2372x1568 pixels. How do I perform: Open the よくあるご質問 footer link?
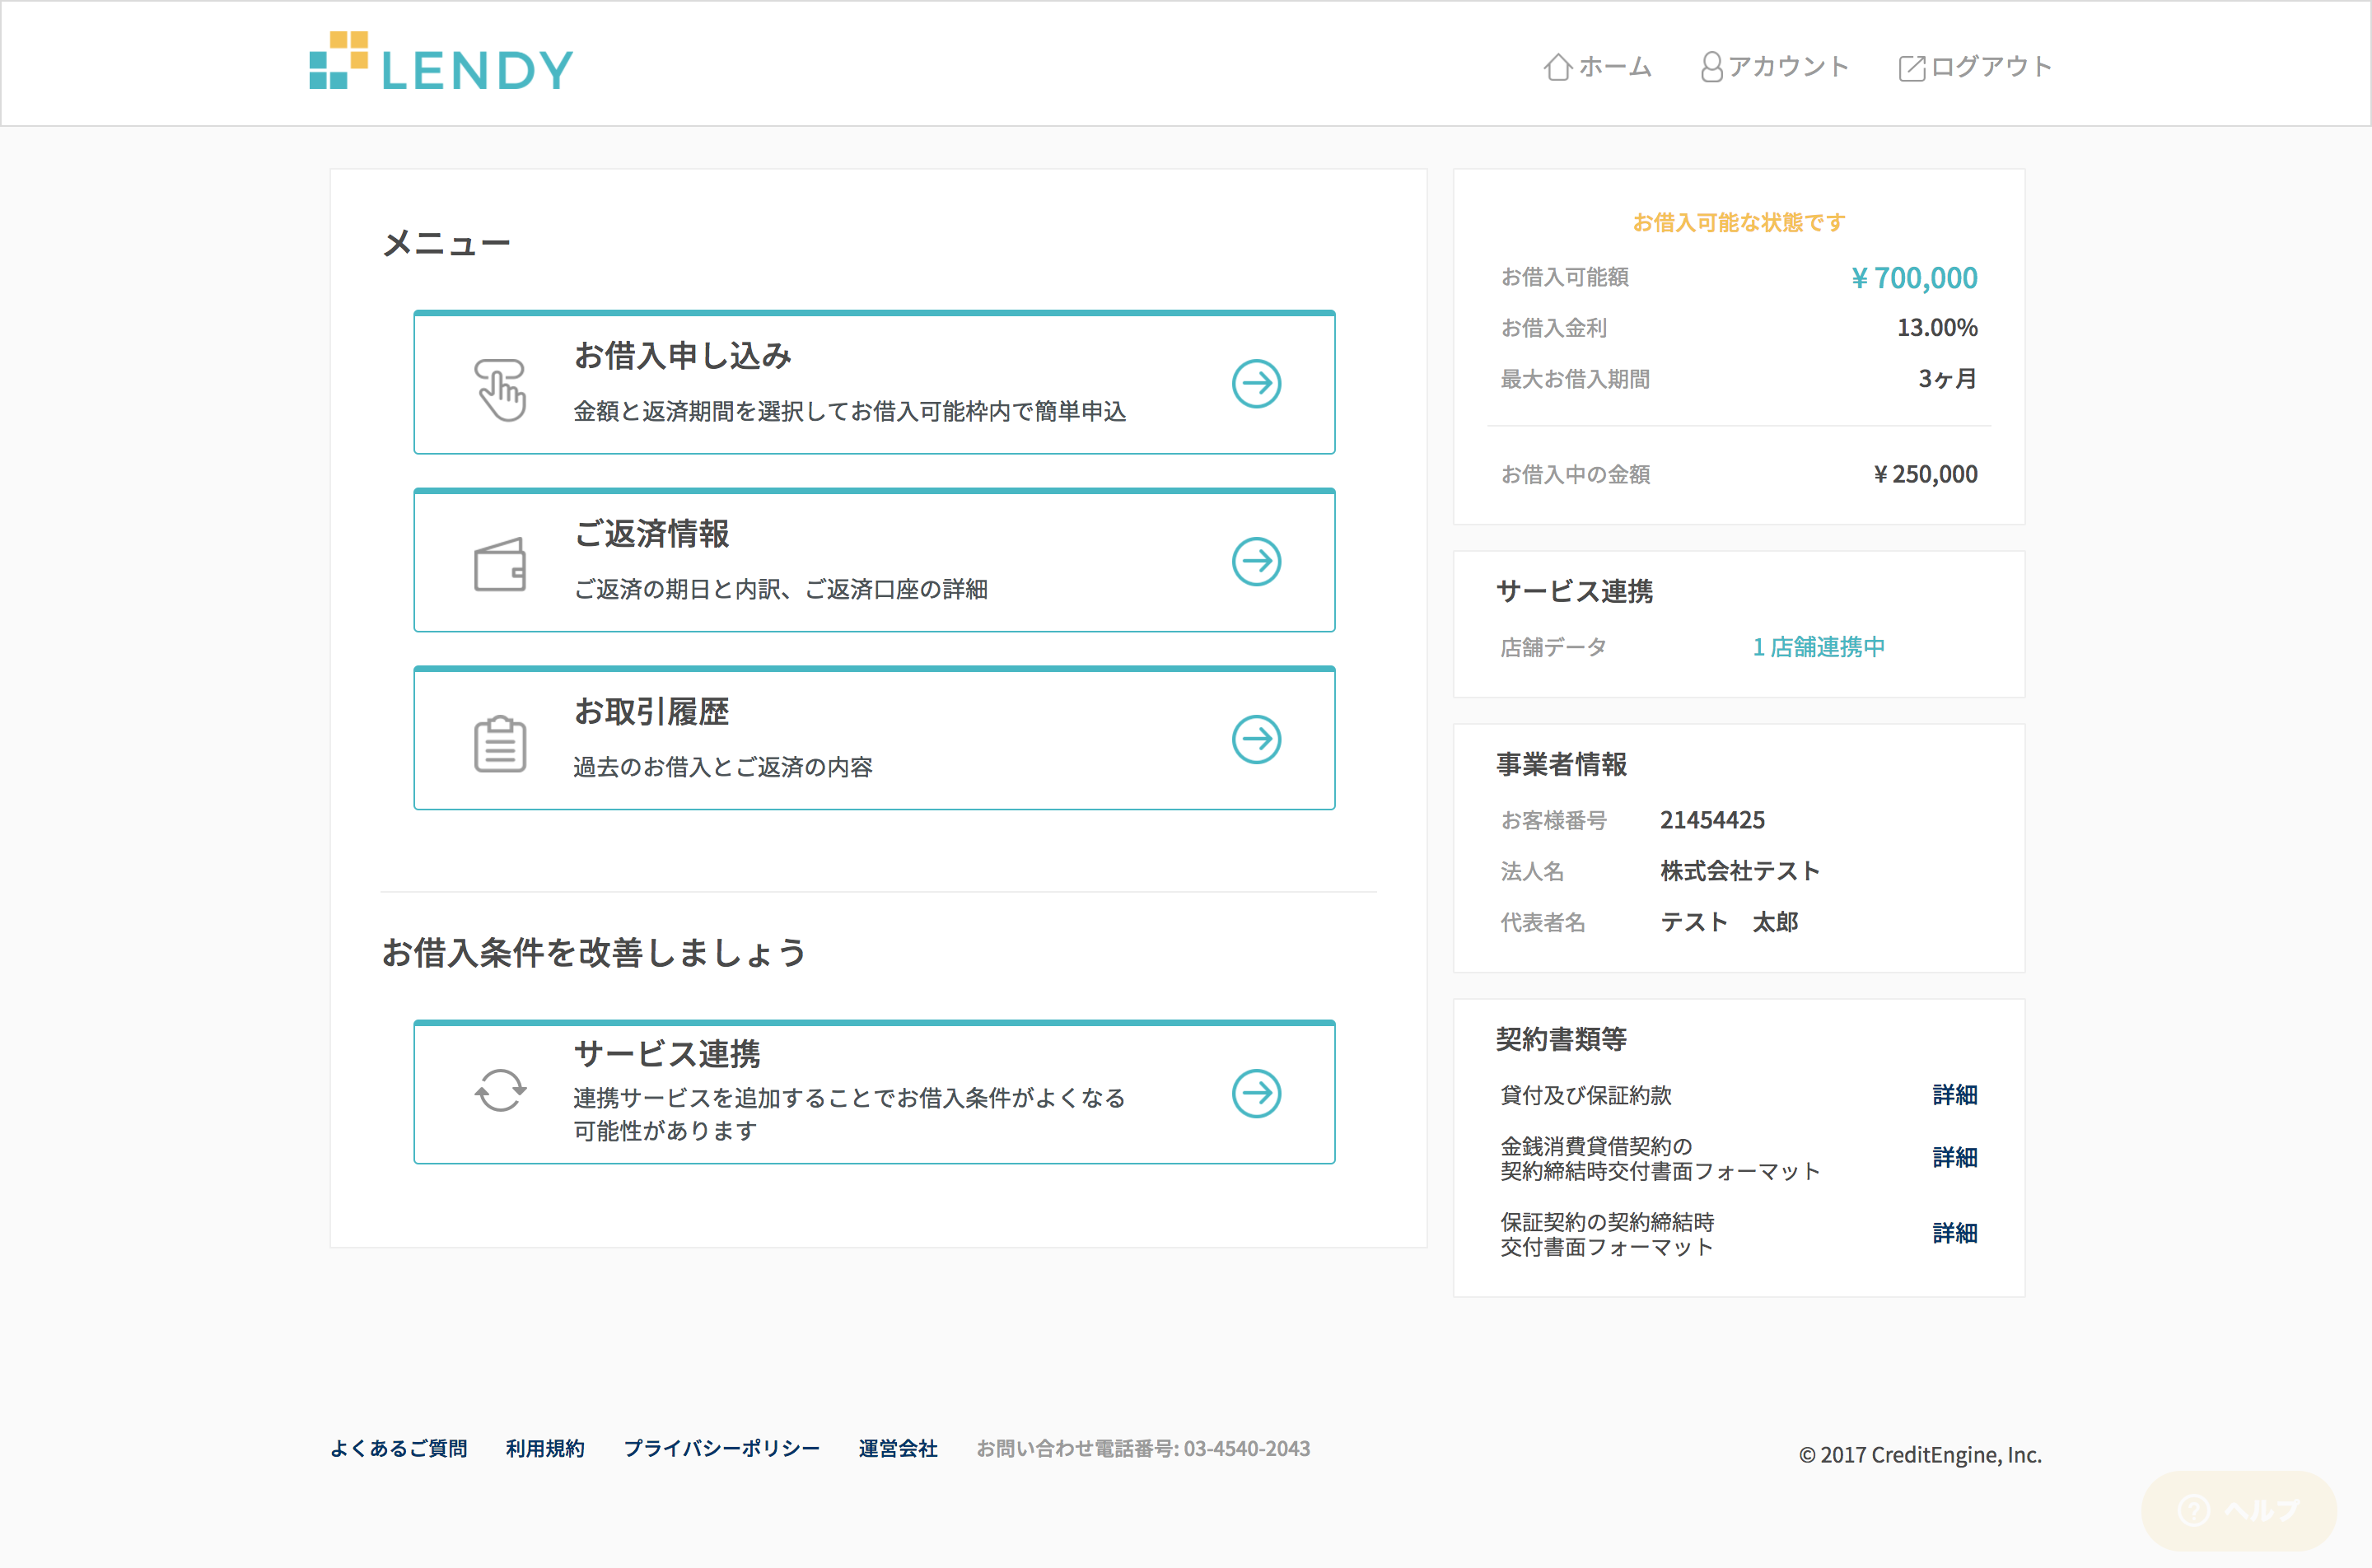pyautogui.click(x=399, y=1449)
